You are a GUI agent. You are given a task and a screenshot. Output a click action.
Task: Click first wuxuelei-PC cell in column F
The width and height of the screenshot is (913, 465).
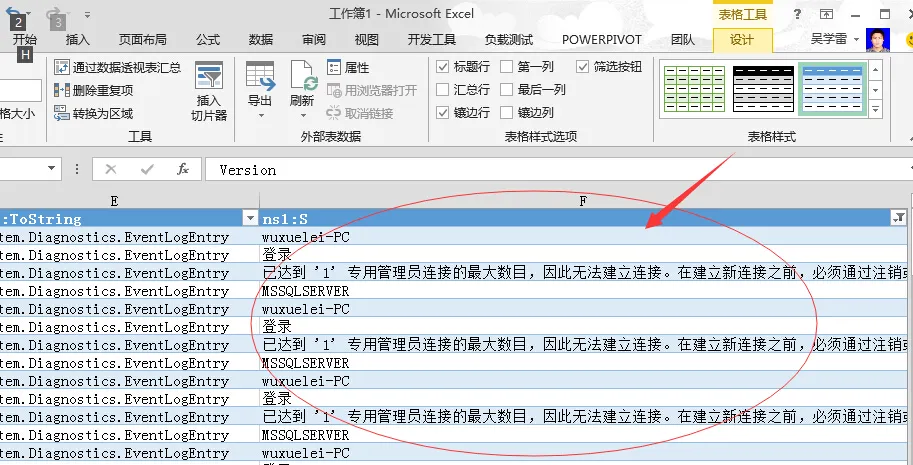(x=583, y=236)
